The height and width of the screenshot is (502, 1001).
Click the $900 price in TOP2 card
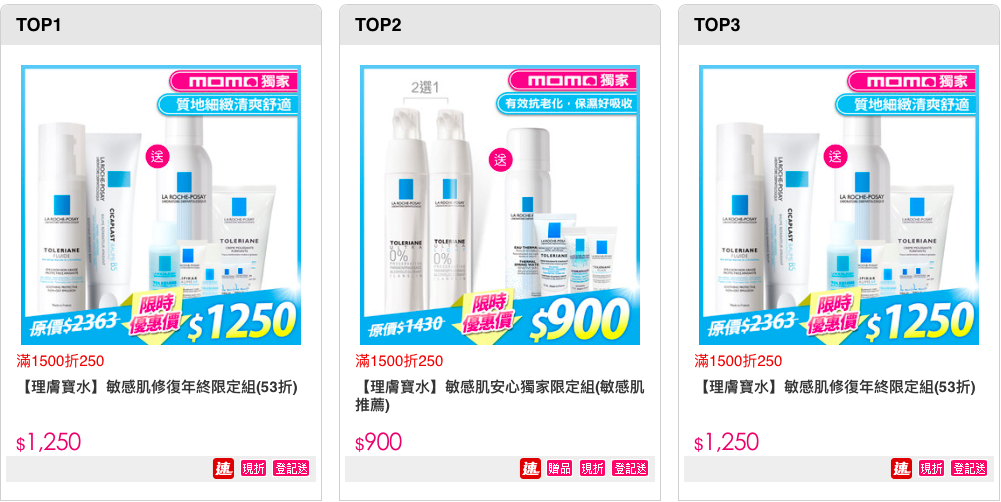[379, 442]
